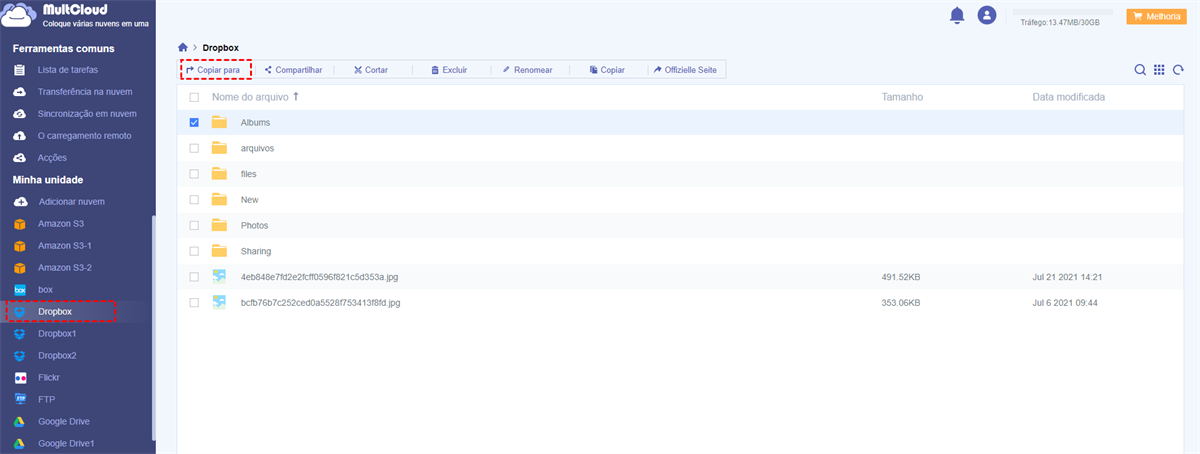Select file name bcfb76b7c252ced0a5528f753413f8fd.jpg
1200x454 pixels.
(x=320, y=302)
